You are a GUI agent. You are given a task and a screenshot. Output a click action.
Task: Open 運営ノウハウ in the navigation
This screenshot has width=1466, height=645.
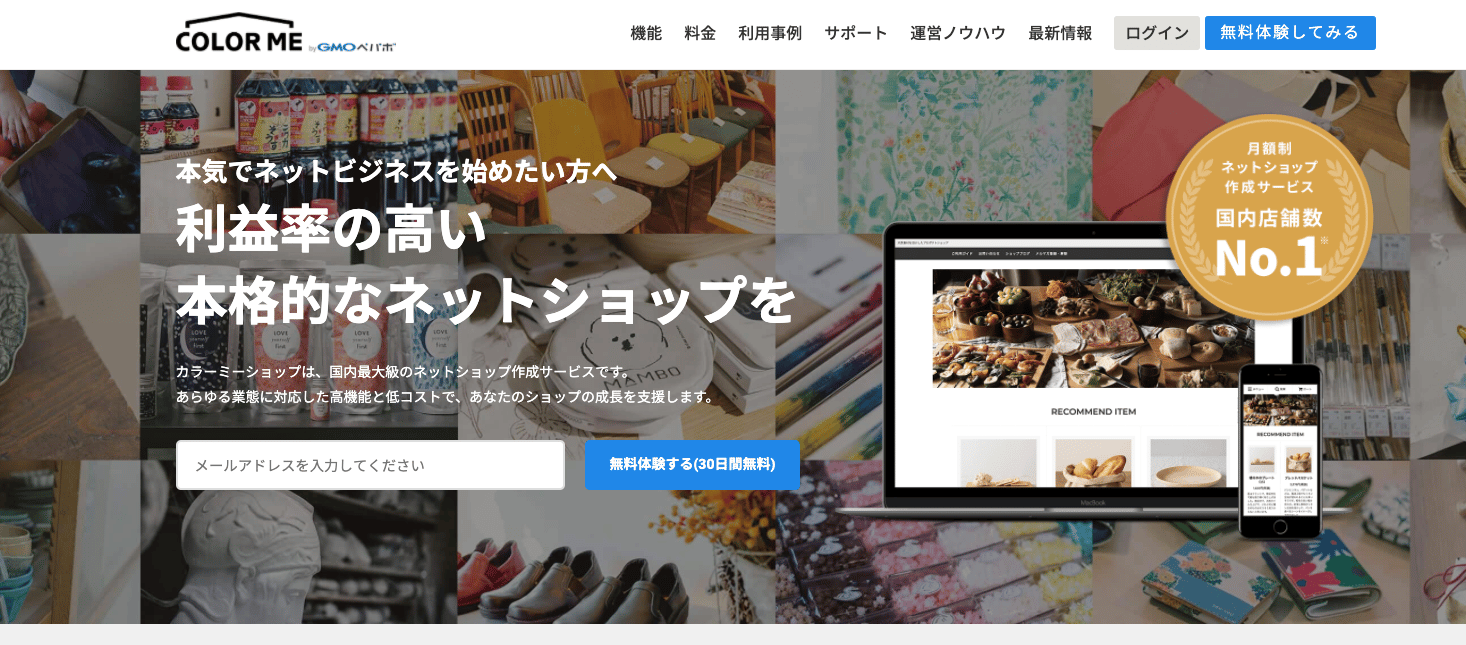958,33
